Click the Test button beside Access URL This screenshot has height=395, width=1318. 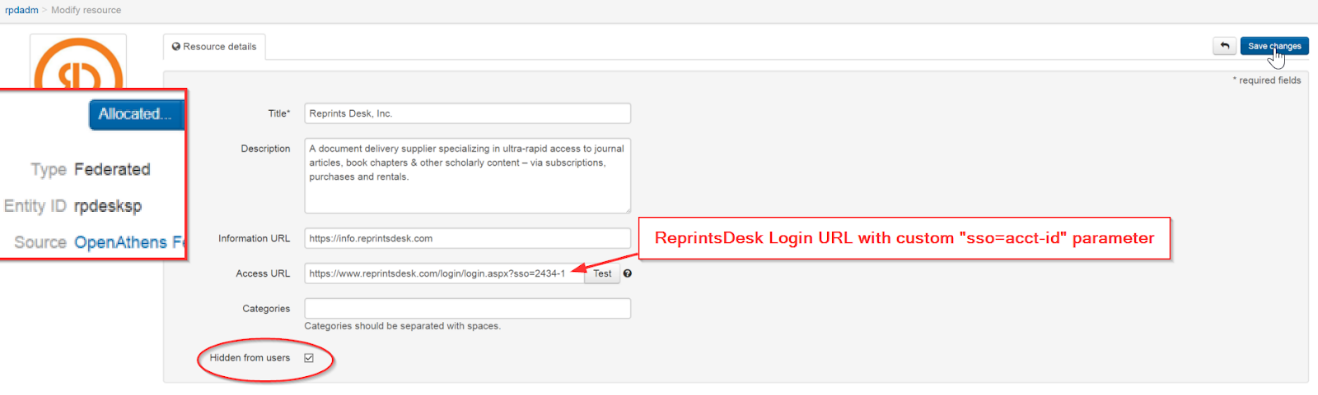pos(602,273)
